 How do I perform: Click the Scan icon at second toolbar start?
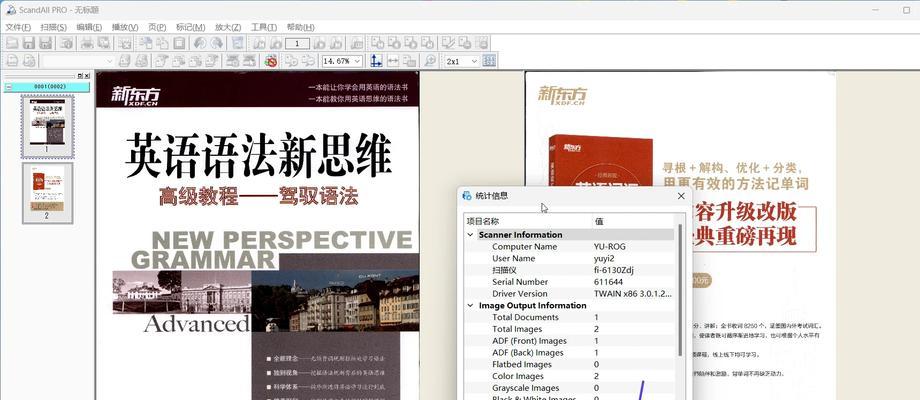12,61
